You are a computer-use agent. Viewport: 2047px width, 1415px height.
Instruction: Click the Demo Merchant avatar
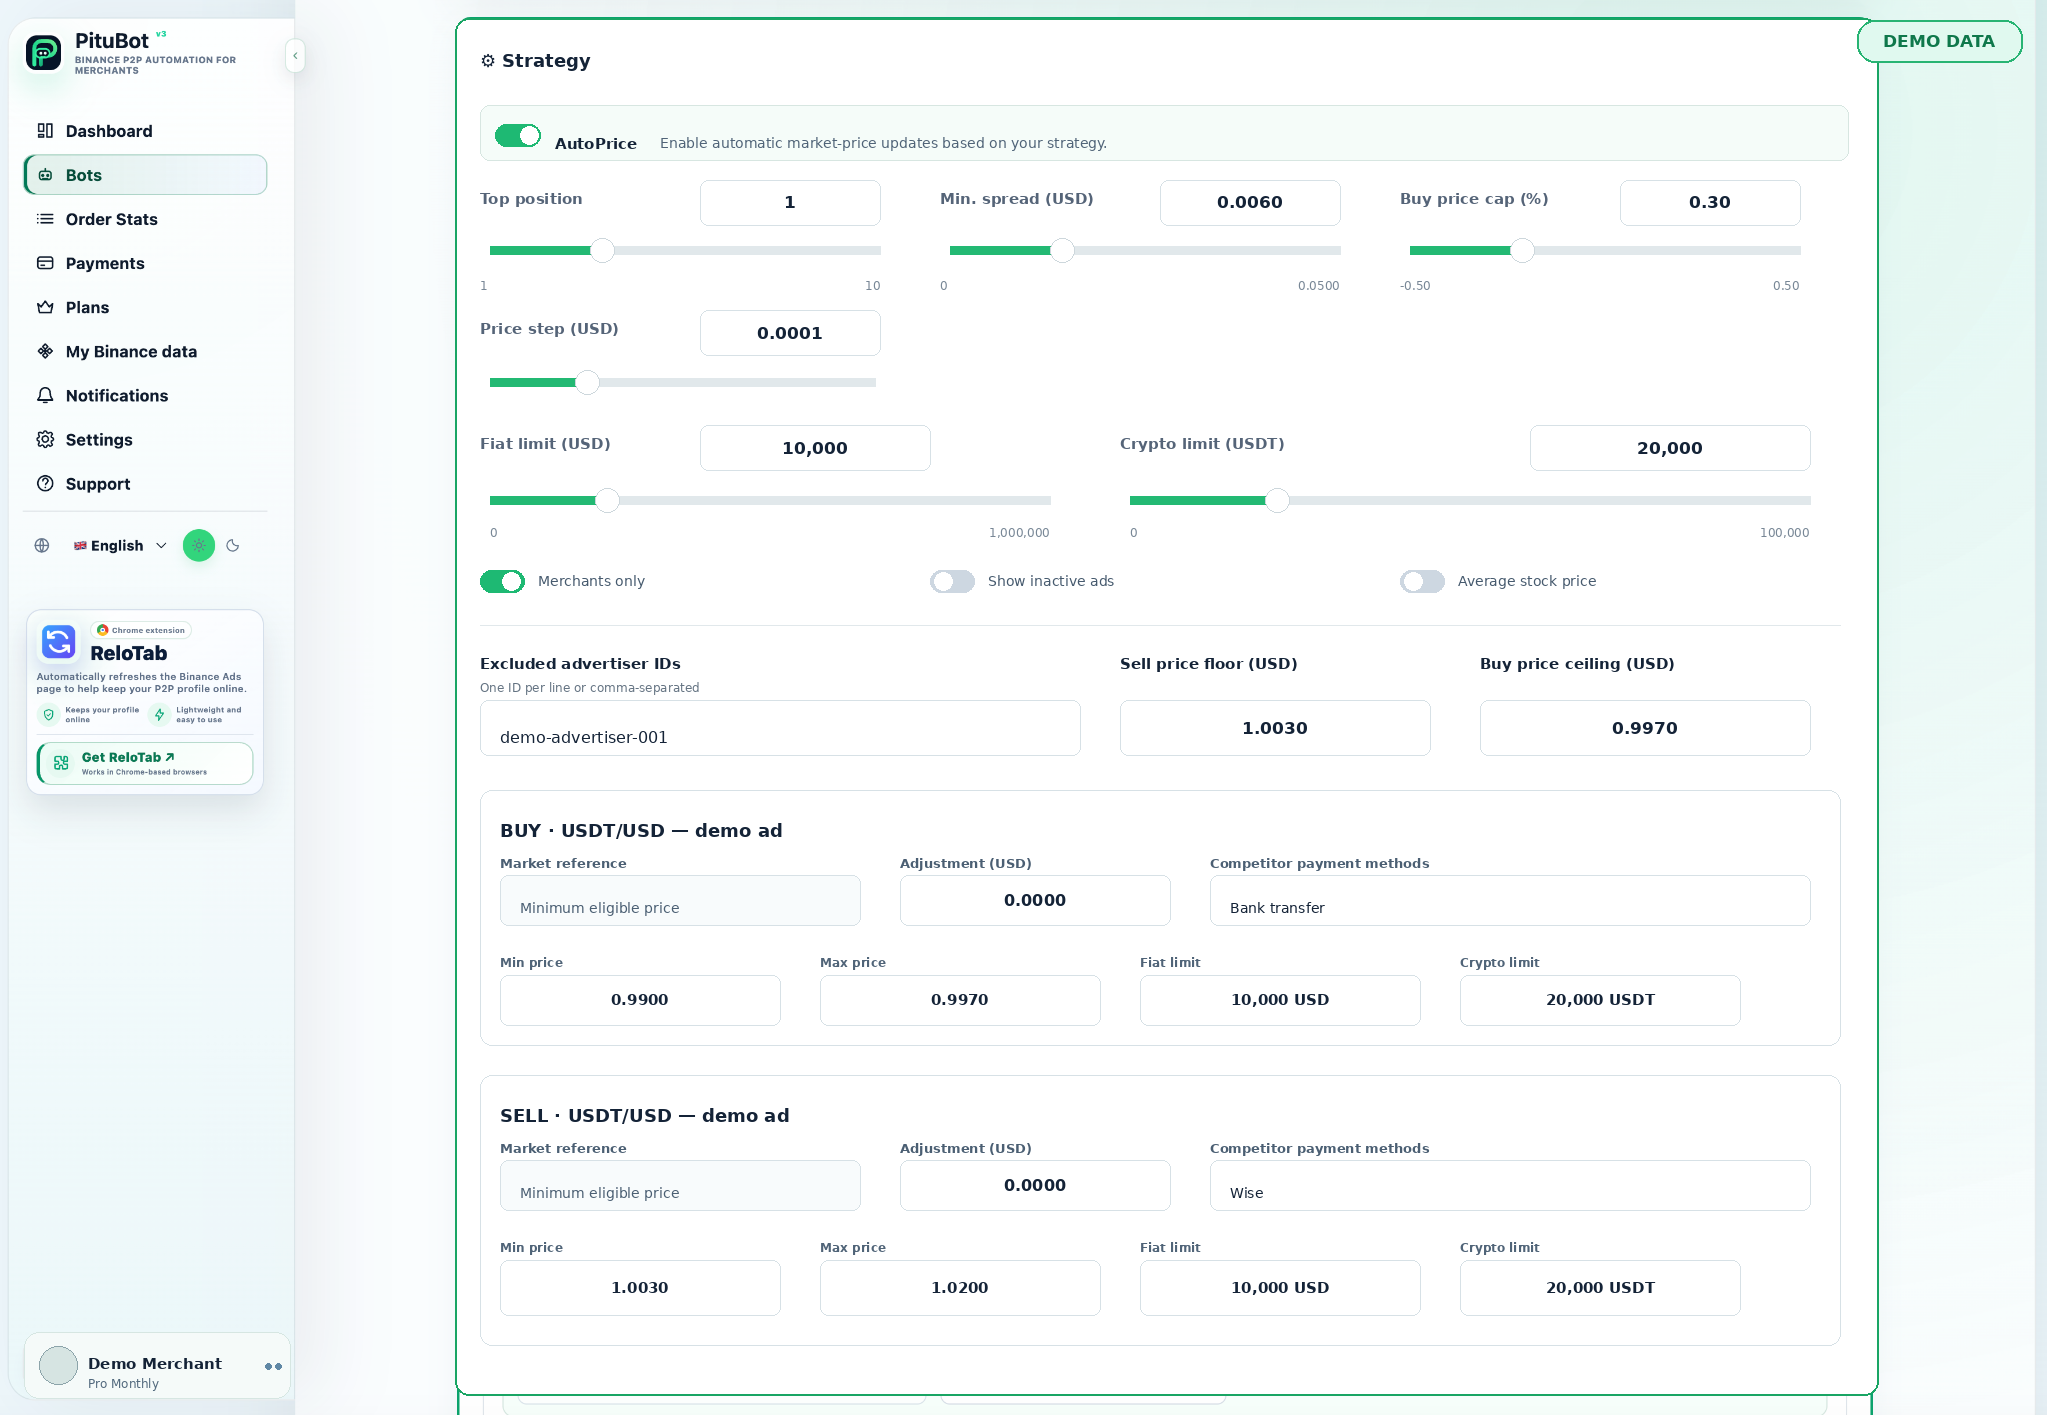(x=58, y=1365)
